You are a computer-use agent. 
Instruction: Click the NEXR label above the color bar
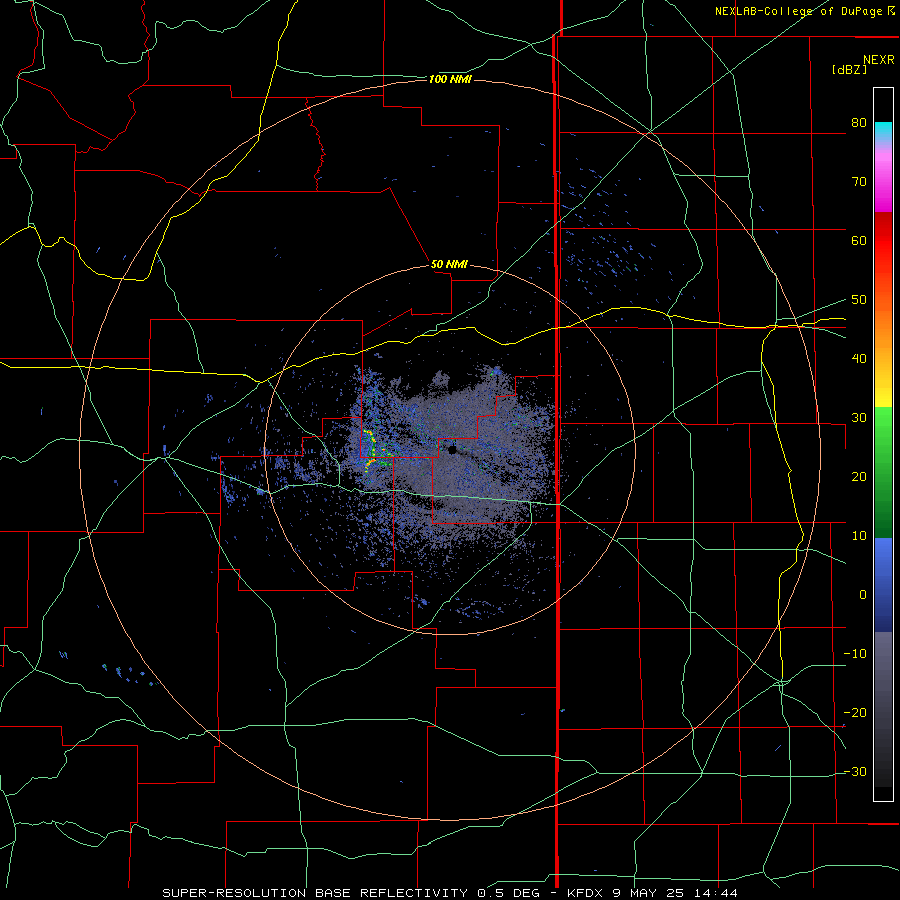(x=879, y=60)
